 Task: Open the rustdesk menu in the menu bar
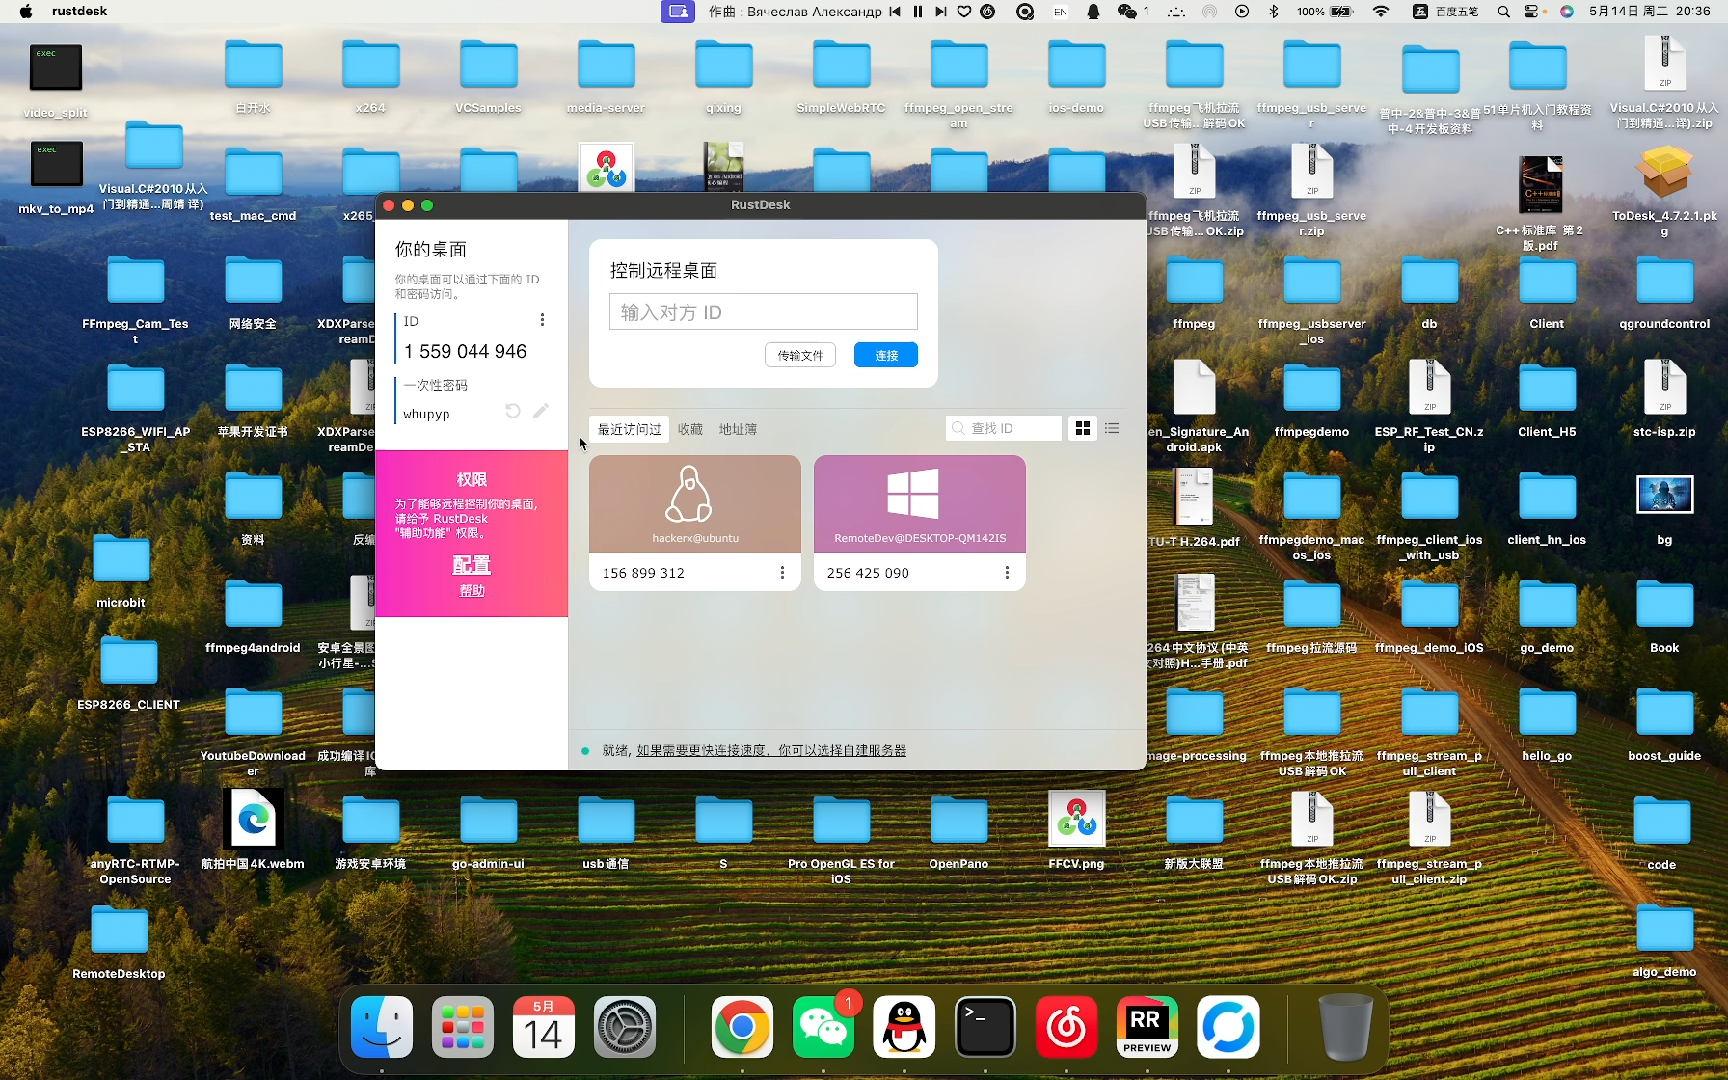pos(79,11)
